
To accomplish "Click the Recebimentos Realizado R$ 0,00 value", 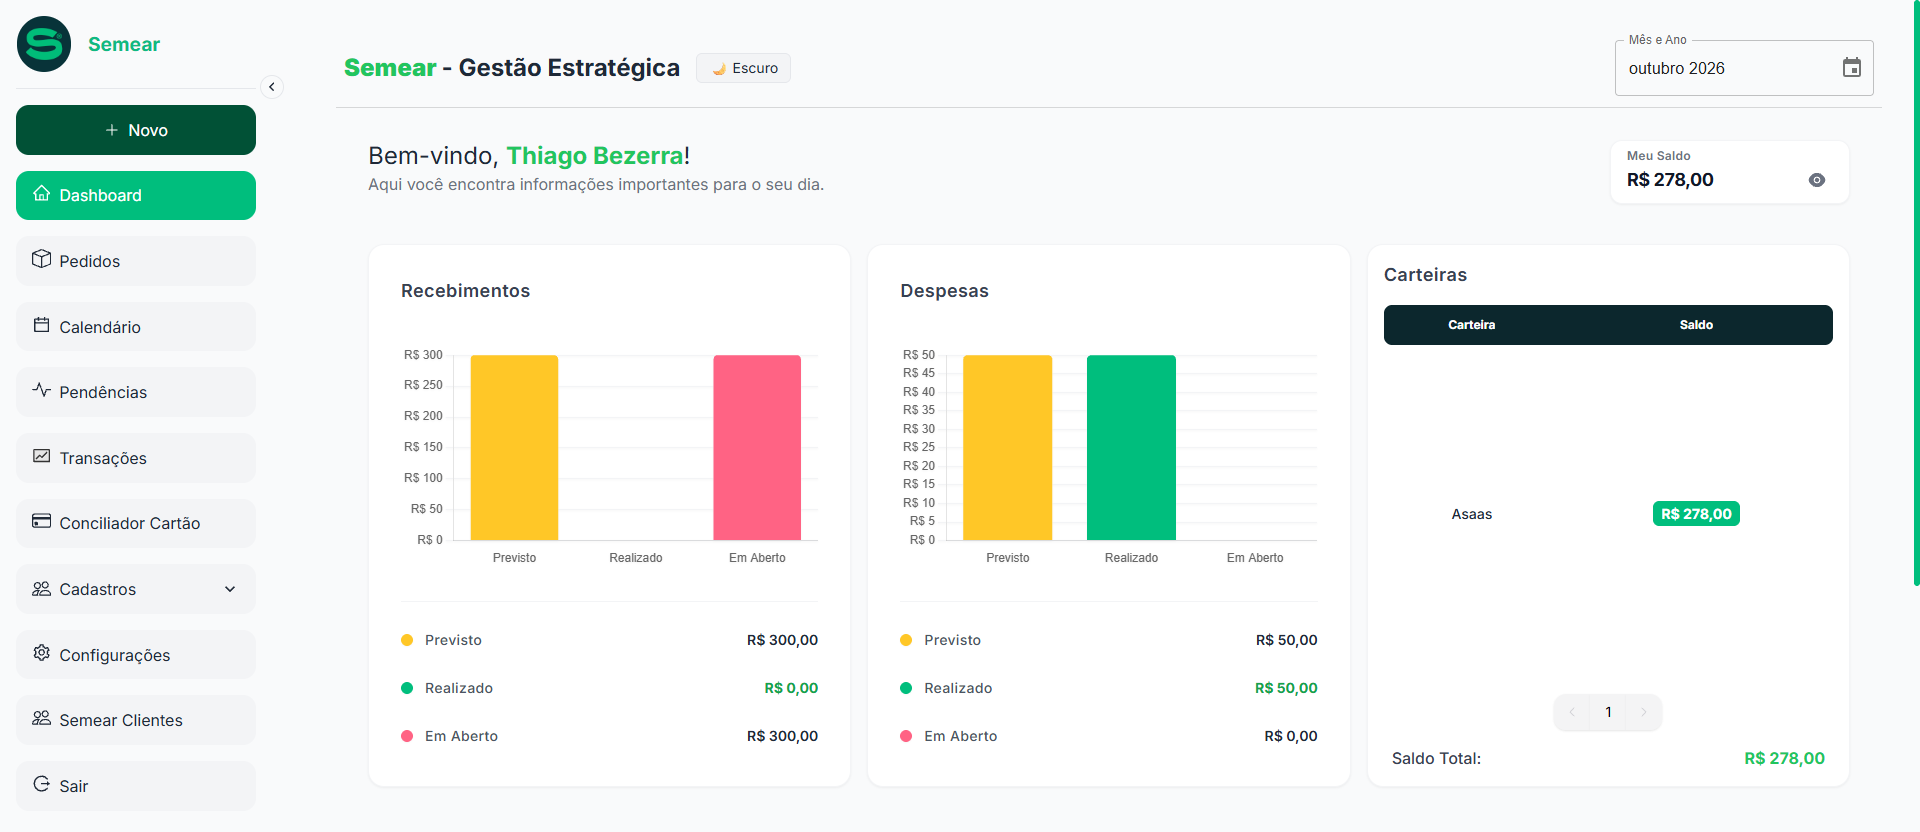I will point(791,688).
